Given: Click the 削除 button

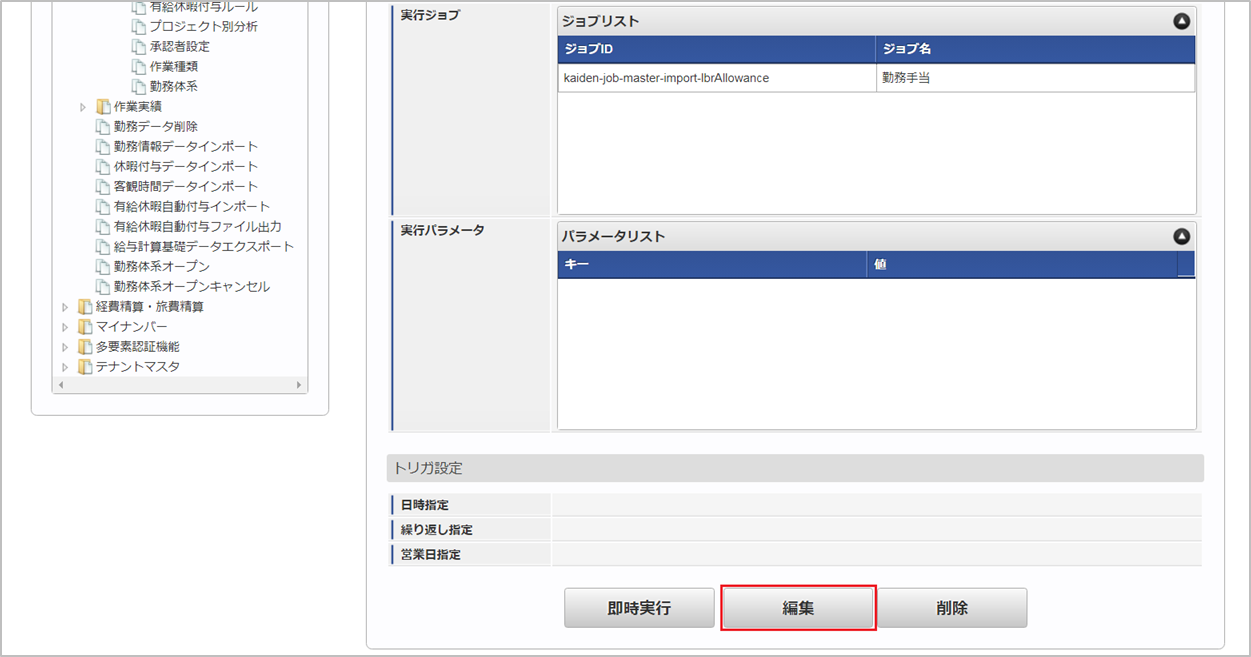Looking at the screenshot, I should point(952,608).
